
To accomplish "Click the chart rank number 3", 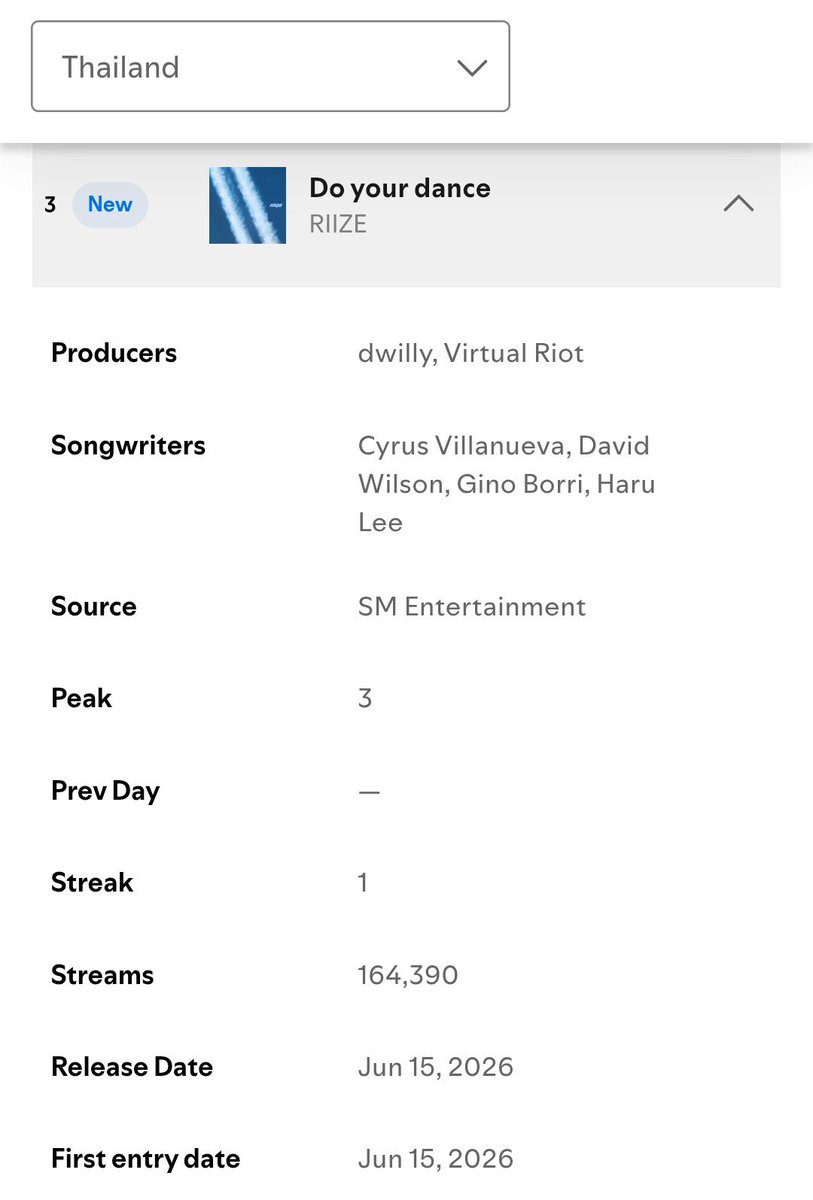I will pyautogui.click(x=50, y=205).
